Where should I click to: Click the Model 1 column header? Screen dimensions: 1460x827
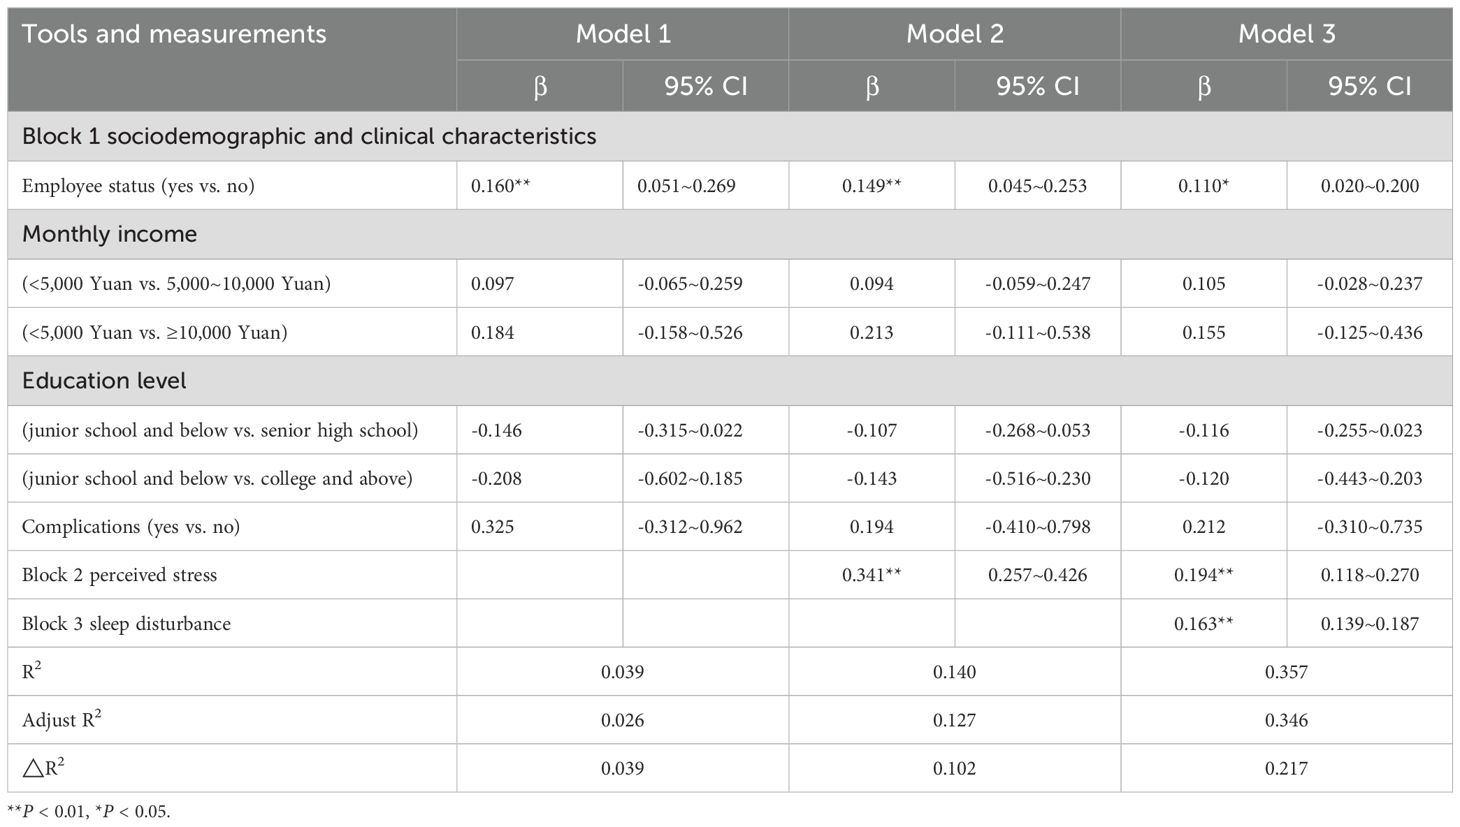(623, 34)
